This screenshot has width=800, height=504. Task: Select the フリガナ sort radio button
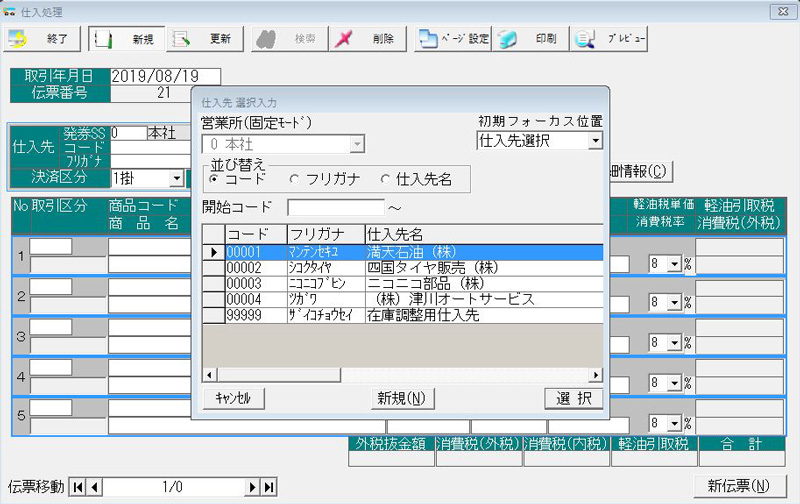coord(294,180)
